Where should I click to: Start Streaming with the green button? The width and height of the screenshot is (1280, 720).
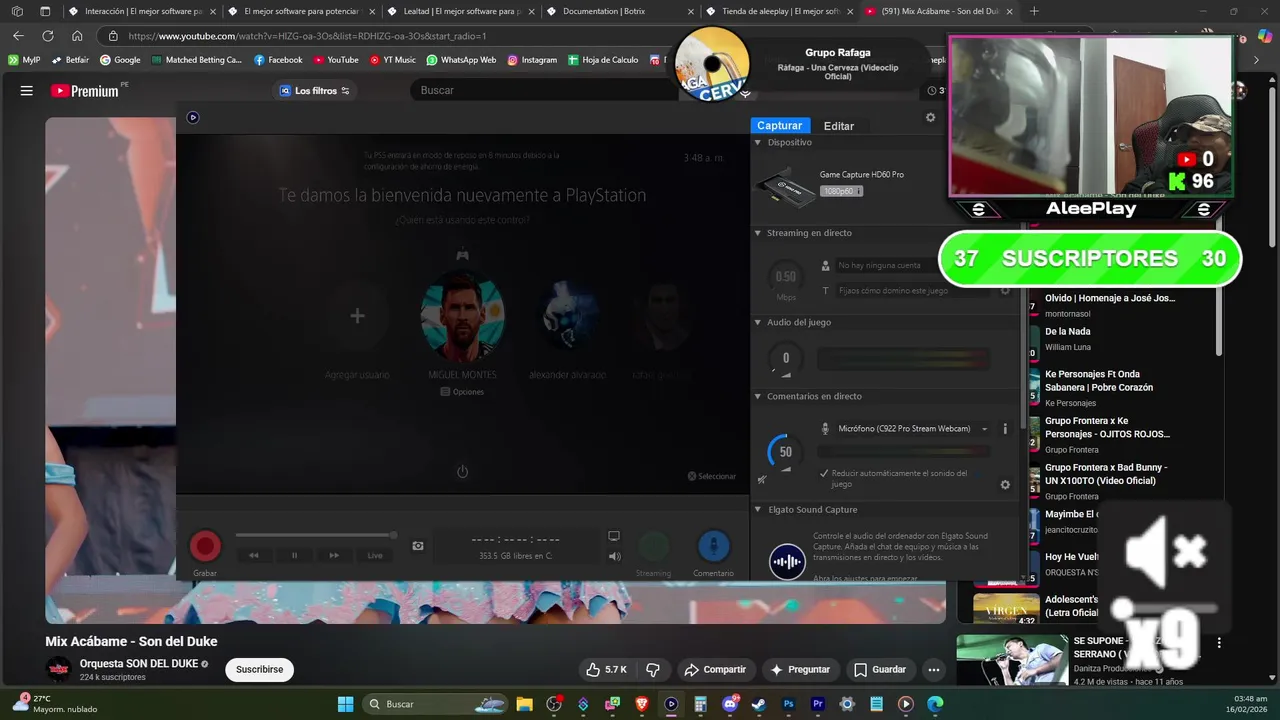tap(654, 546)
